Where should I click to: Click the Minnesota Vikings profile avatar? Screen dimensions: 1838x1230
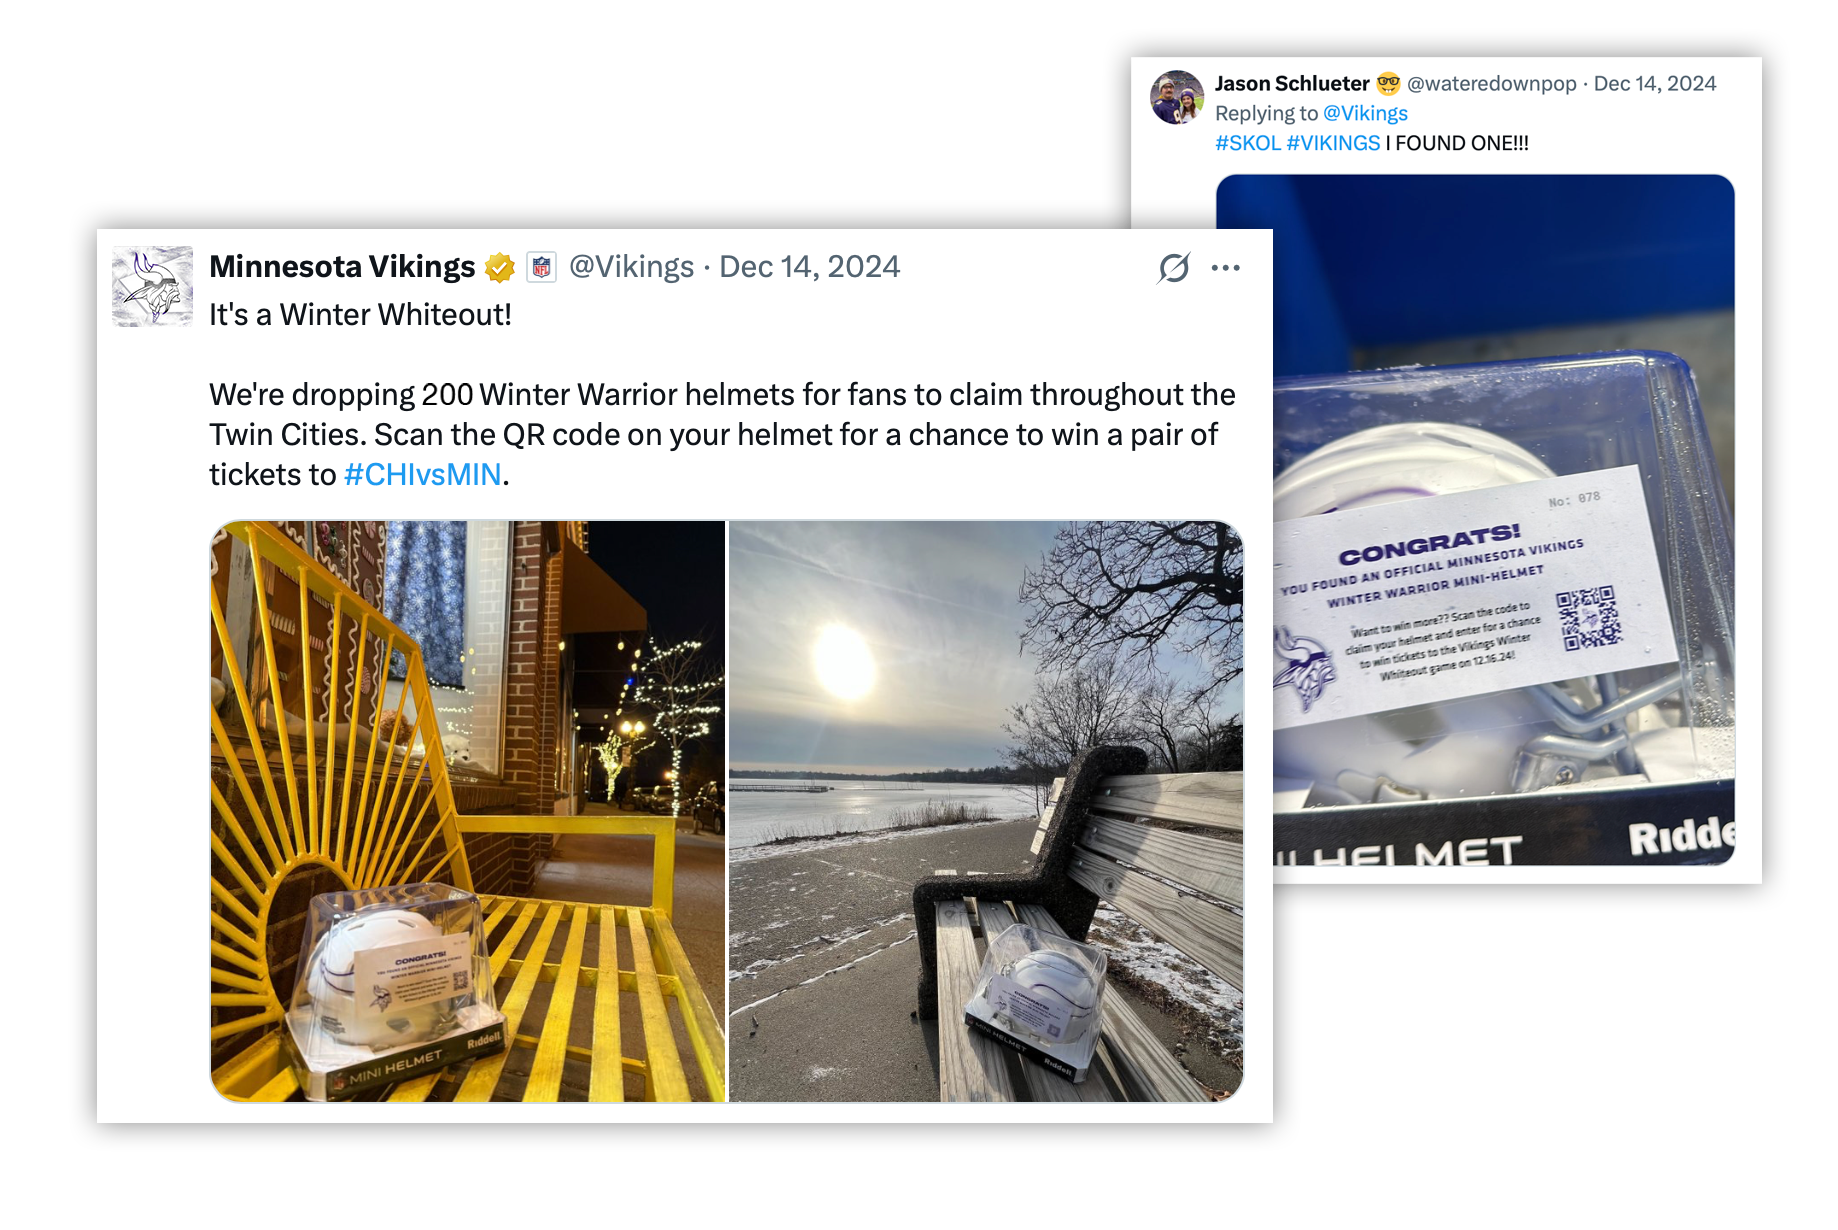(x=152, y=286)
